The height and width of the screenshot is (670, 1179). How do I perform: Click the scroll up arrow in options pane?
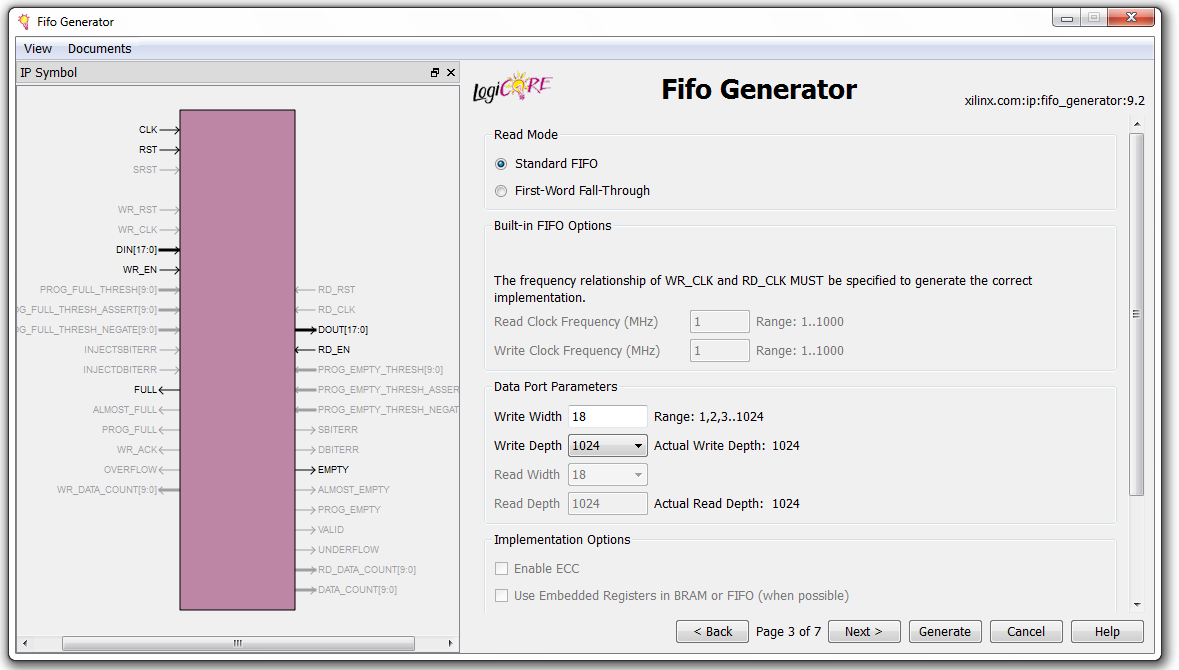coord(1137,124)
